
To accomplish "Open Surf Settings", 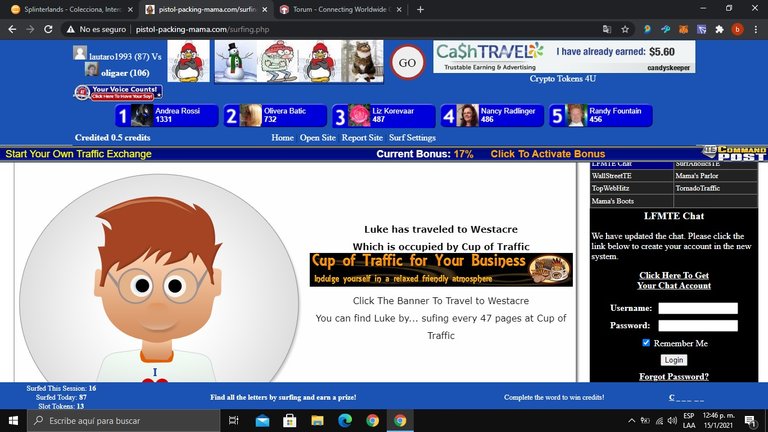I will 412,138.
